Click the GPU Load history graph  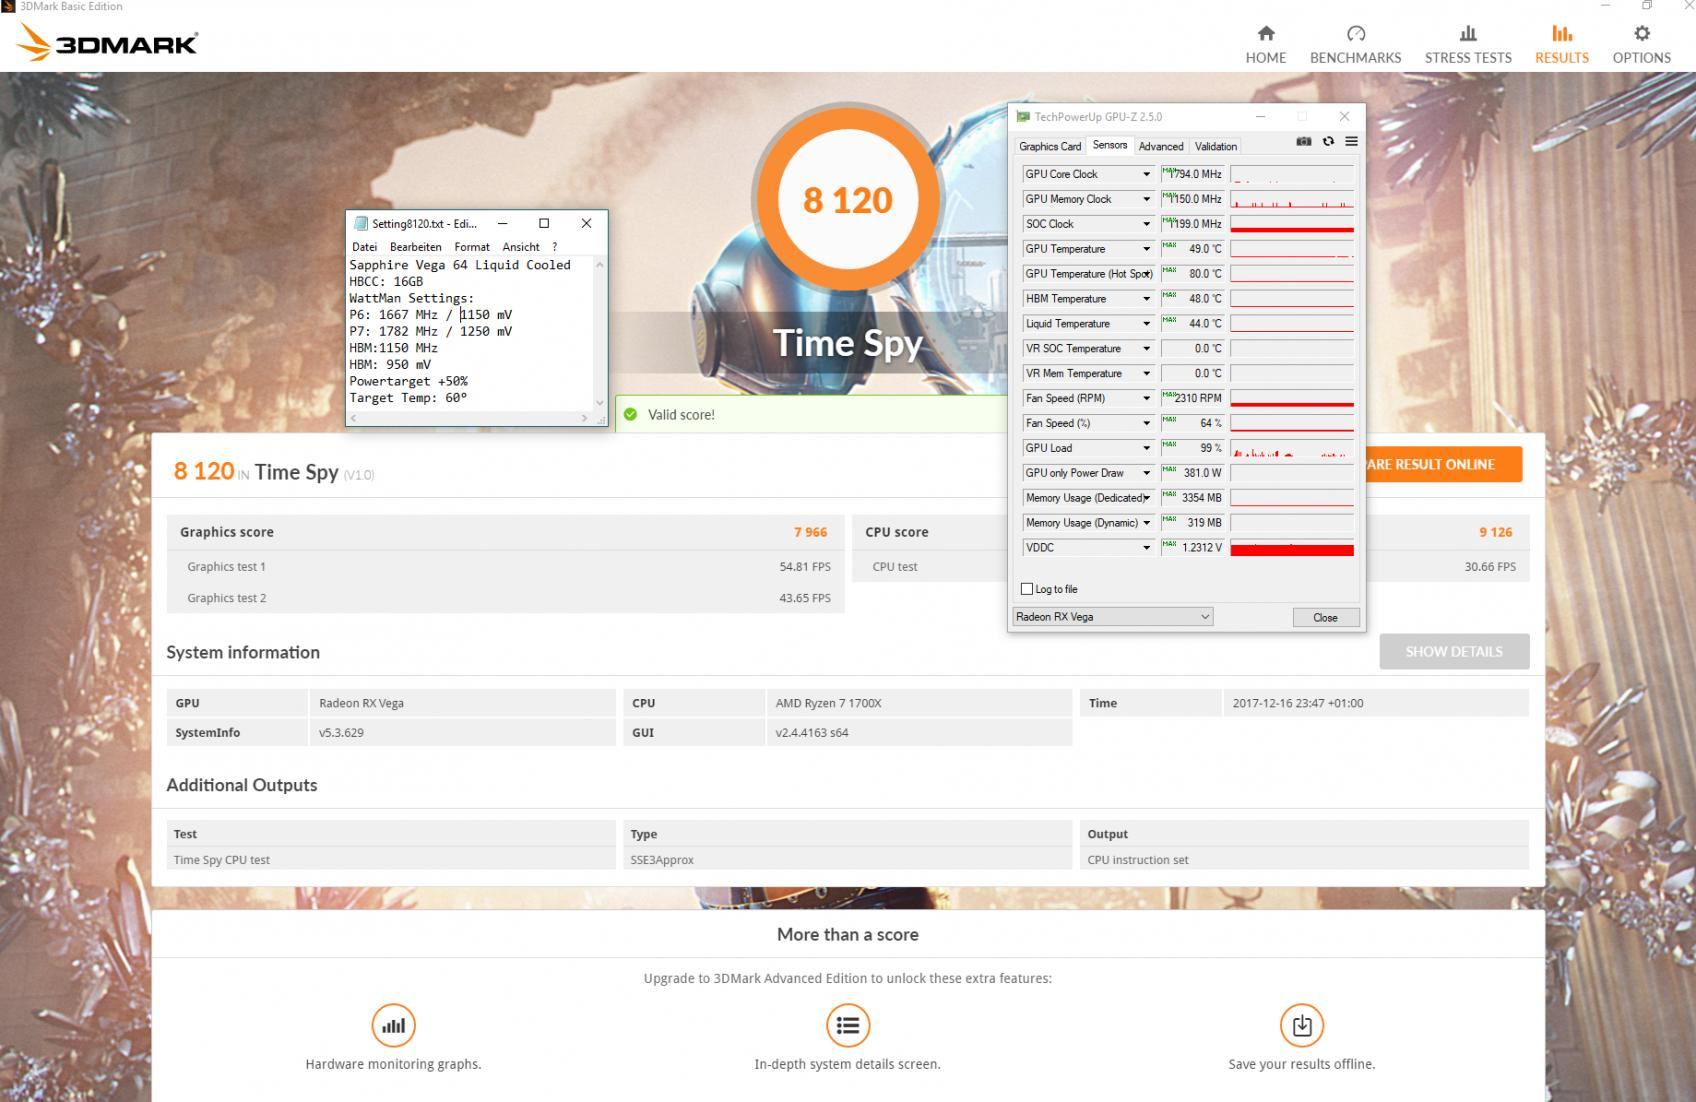(x=1292, y=448)
